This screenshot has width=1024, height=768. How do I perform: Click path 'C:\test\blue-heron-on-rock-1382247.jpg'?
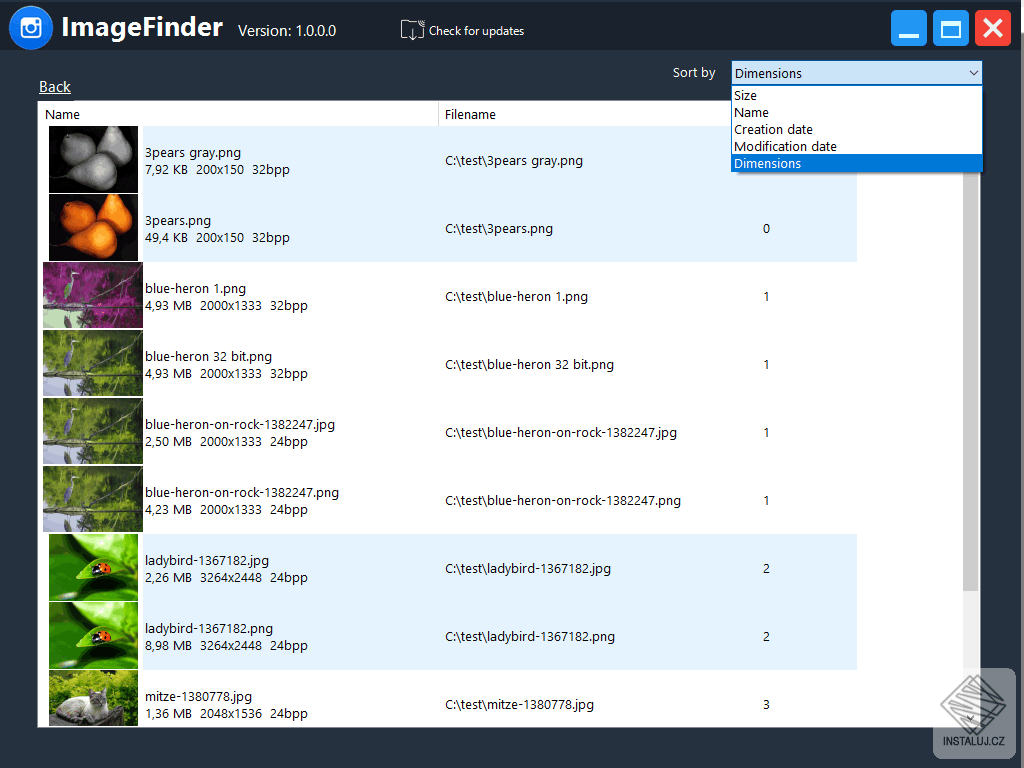pyautogui.click(x=561, y=432)
